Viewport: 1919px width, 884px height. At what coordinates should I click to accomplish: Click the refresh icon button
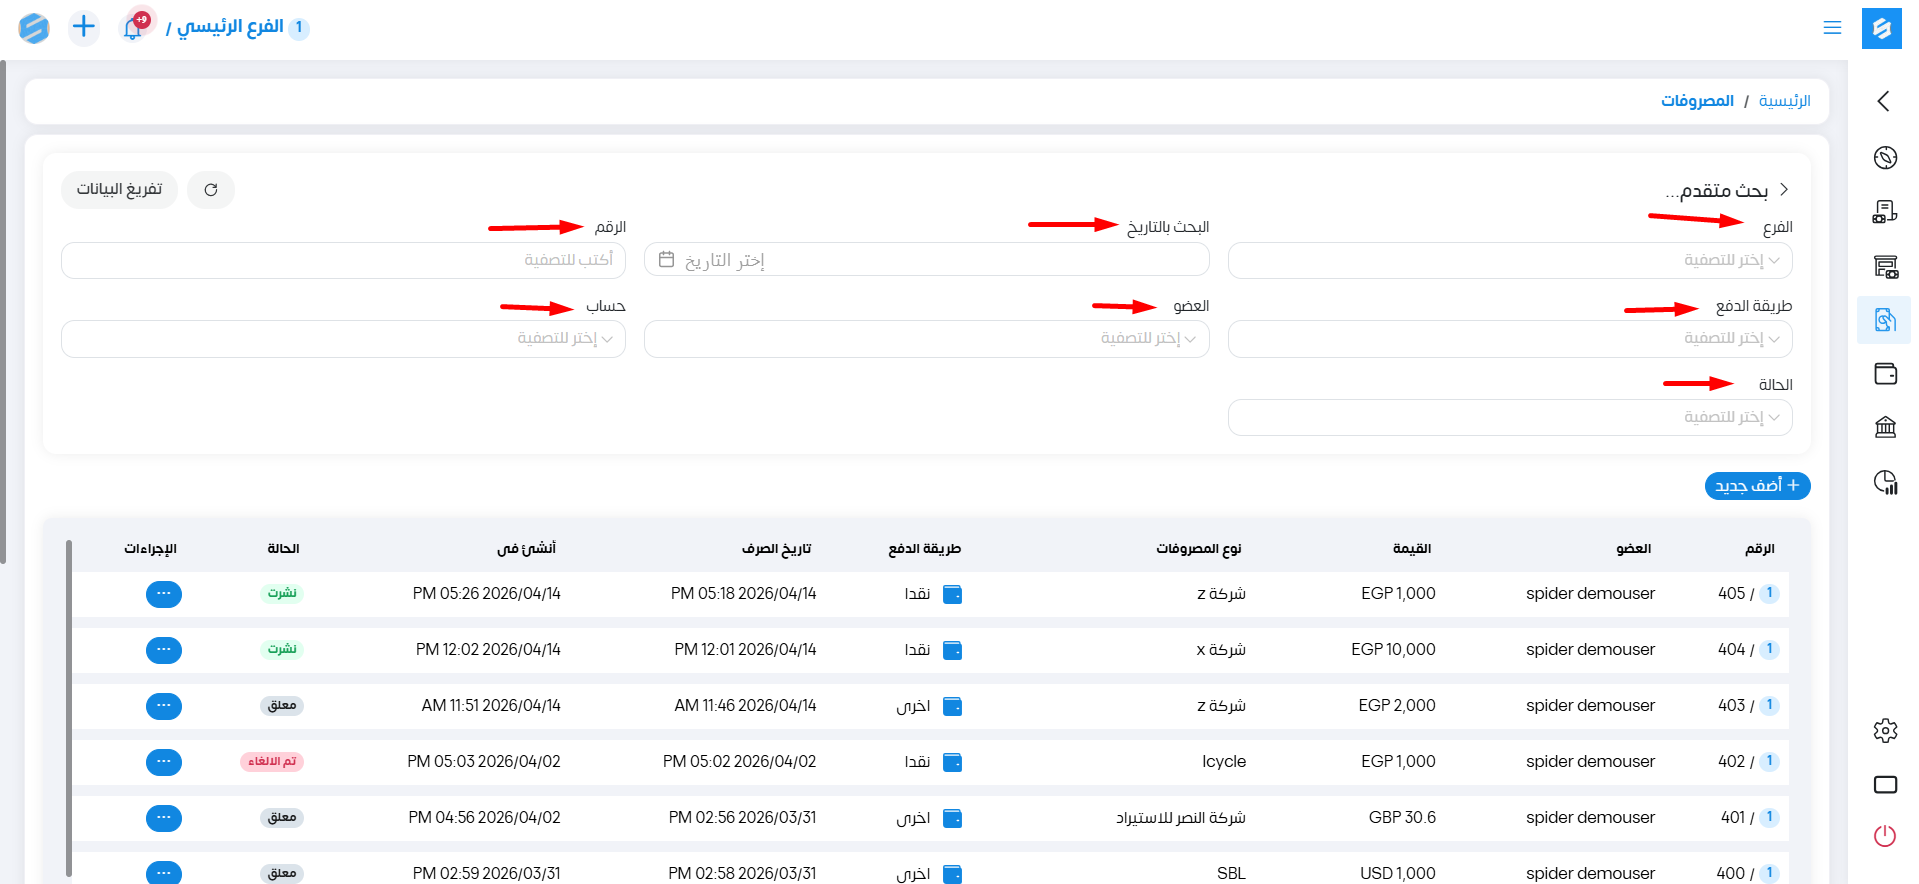[x=211, y=190]
